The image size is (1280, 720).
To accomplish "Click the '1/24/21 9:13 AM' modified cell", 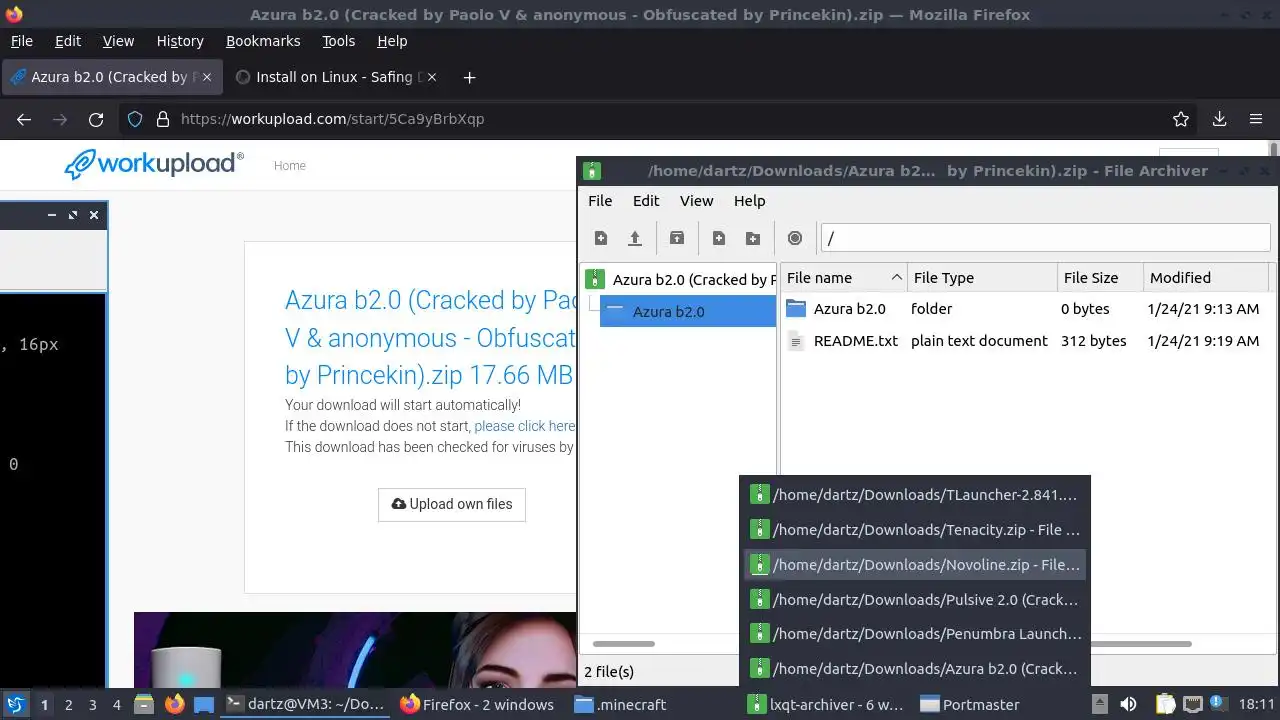I will pyautogui.click(x=1204, y=309).
